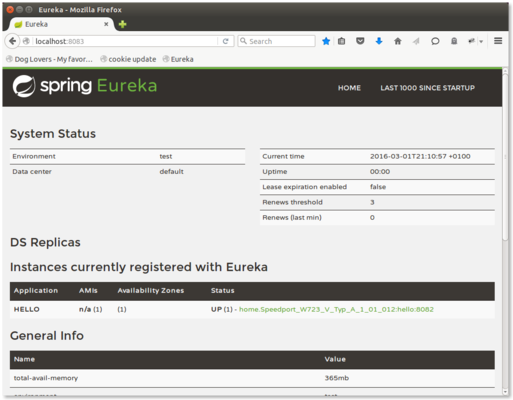Open the Eureka bookmark in bookmarks toolbar

(x=178, y=59)
